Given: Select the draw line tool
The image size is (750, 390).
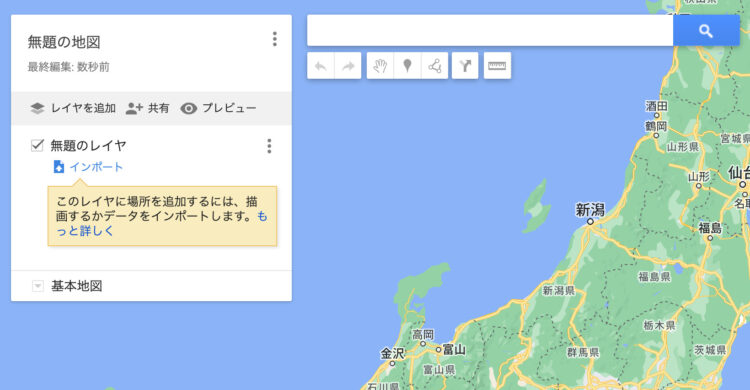Looking at the screenshot, I should pos(434,66).
